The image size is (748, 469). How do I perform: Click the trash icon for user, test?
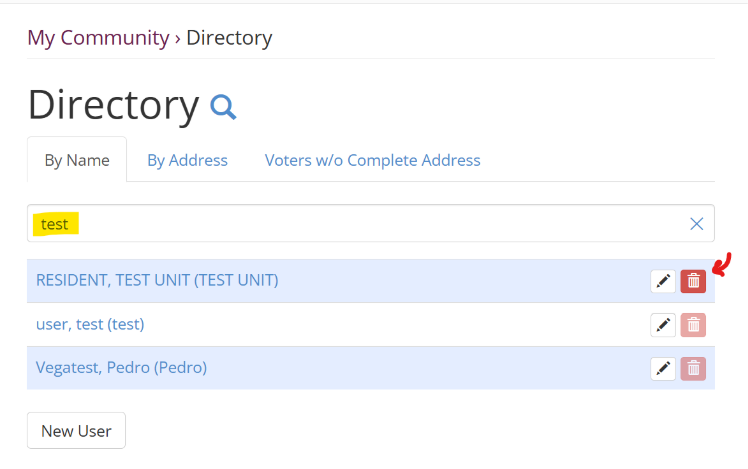693,325
